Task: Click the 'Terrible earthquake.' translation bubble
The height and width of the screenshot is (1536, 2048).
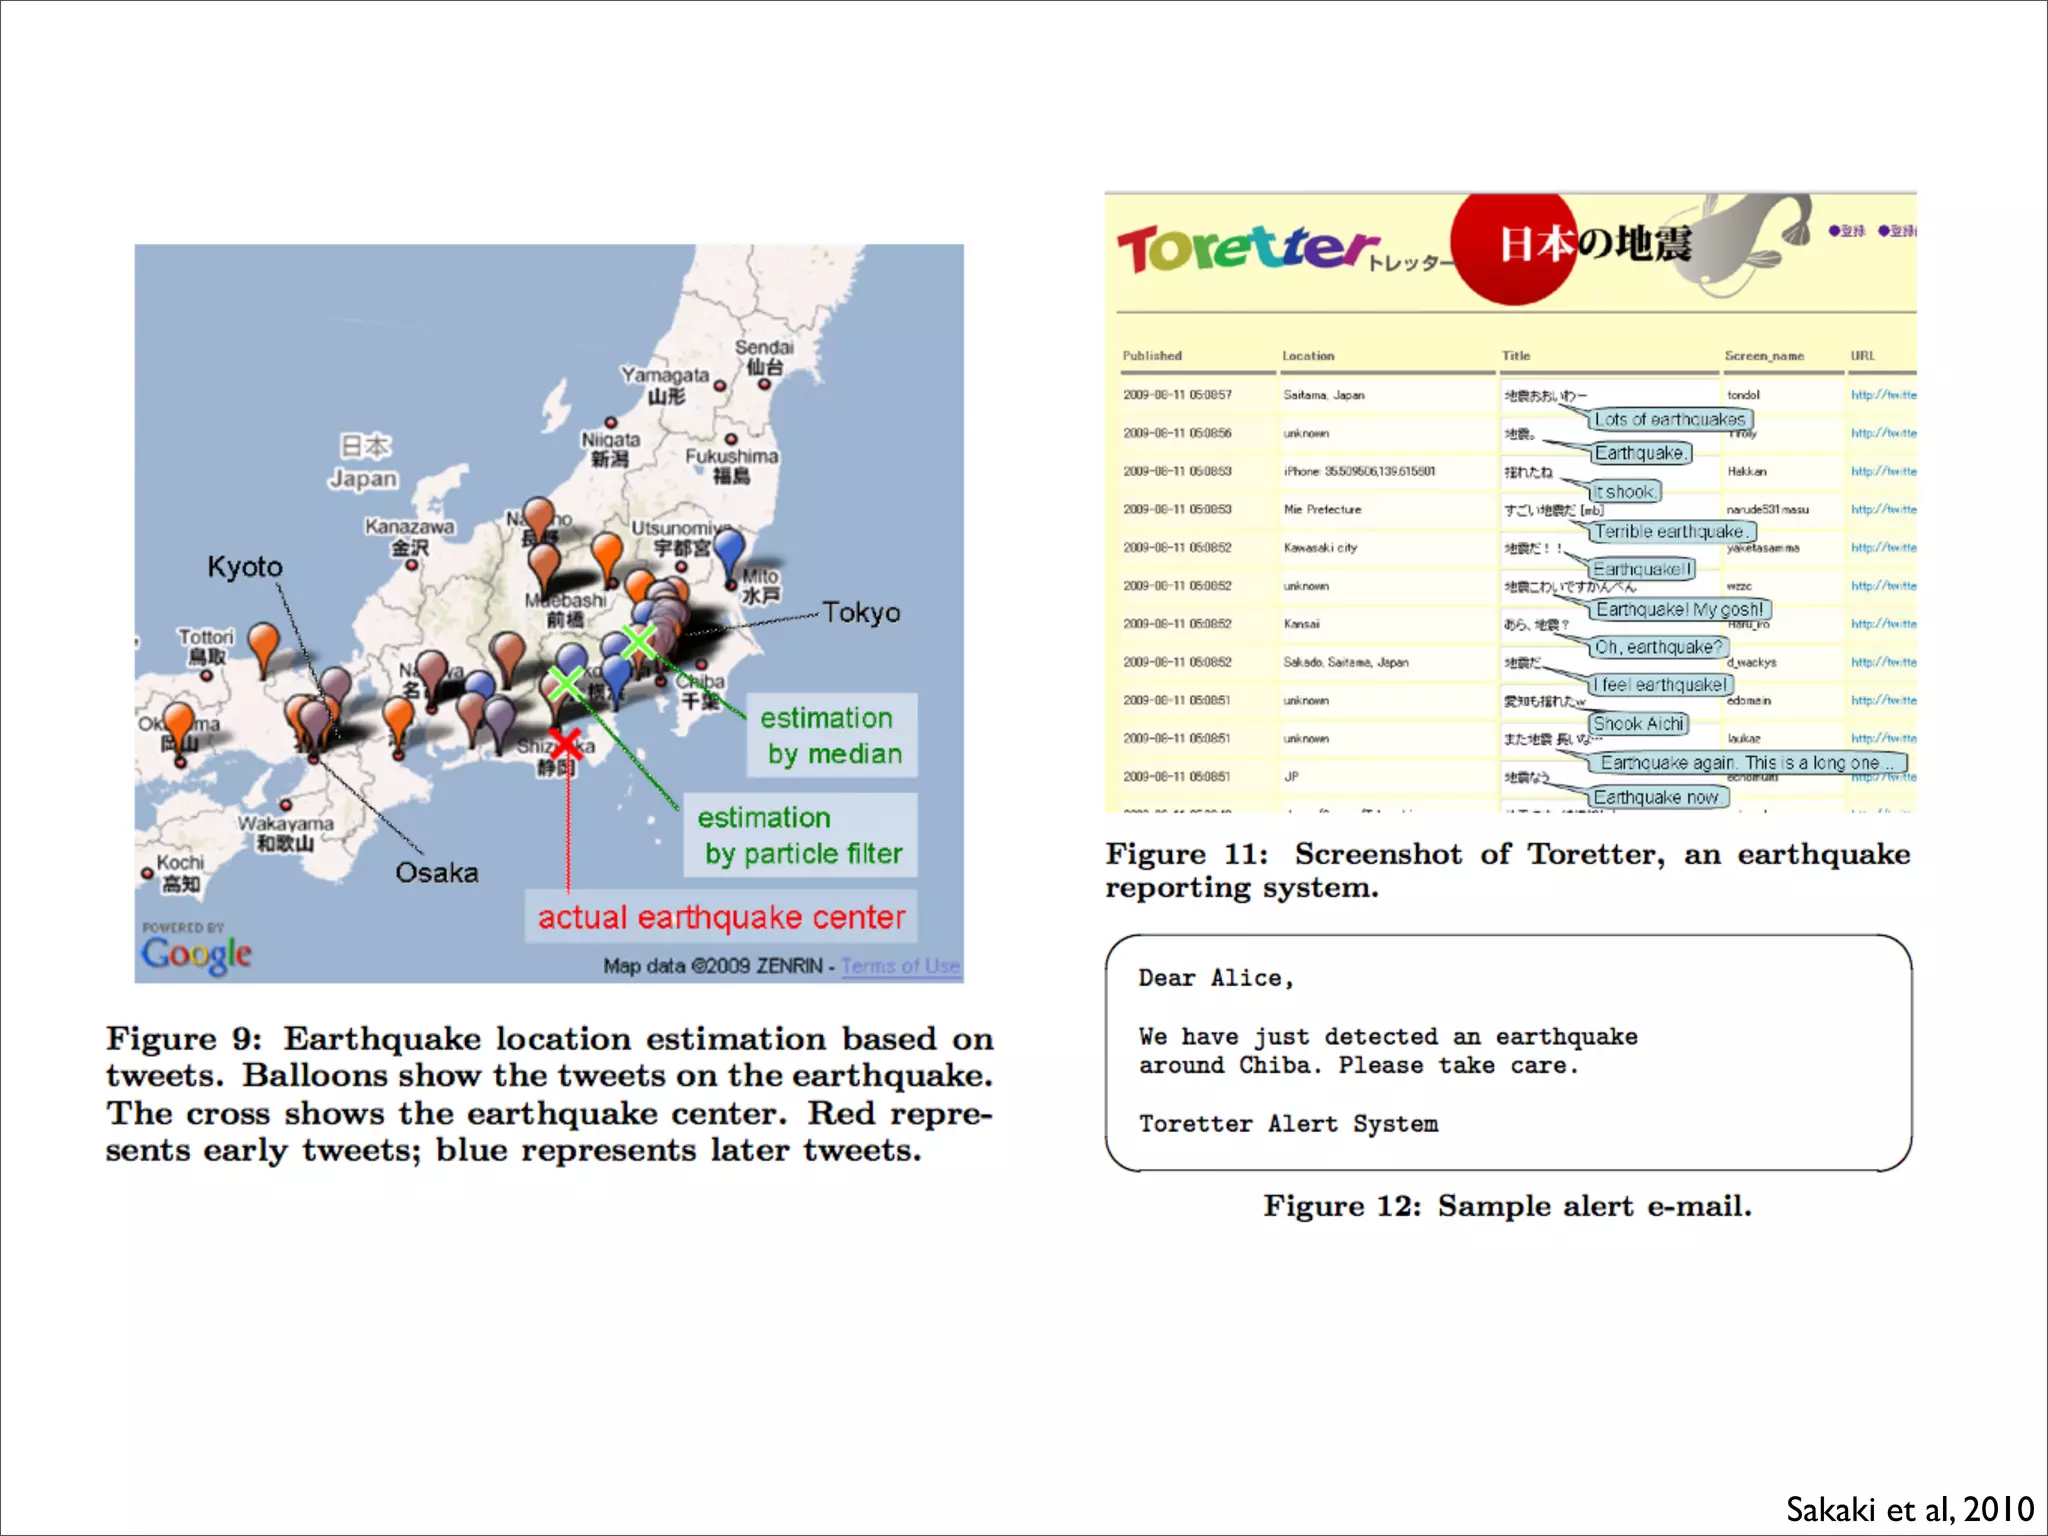Action: point(1671,532)
